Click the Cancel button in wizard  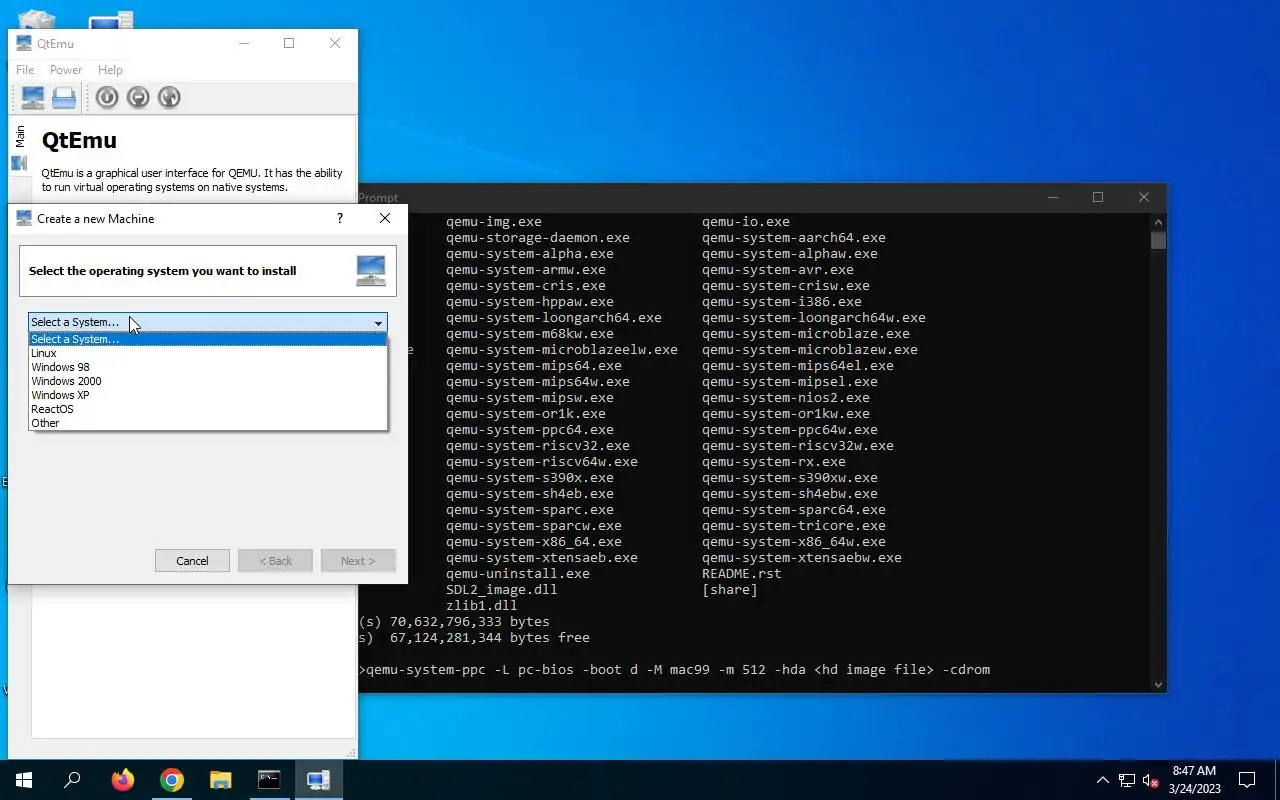pyautogui.click(x=192, y=561)
